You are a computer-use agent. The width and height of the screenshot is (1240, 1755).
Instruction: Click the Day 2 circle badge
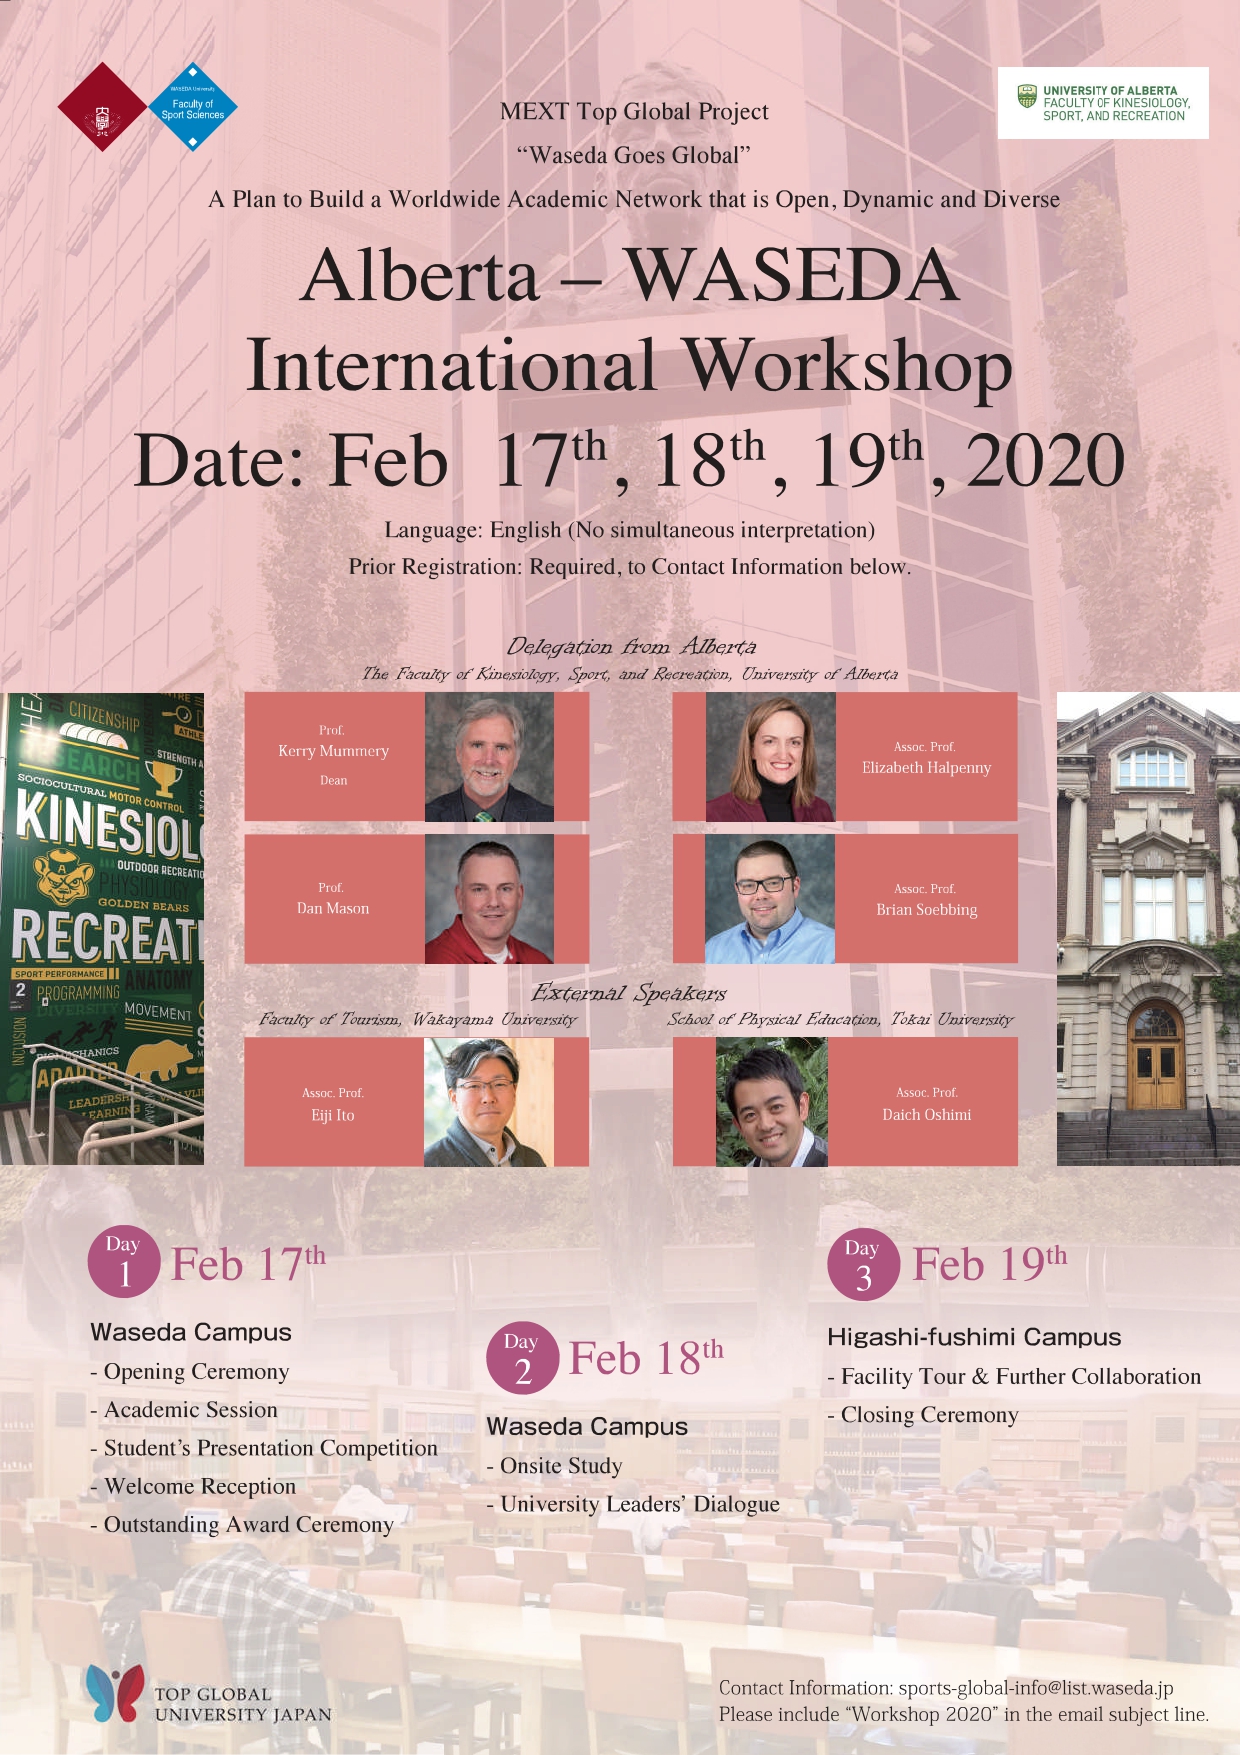pos(522,1358)
